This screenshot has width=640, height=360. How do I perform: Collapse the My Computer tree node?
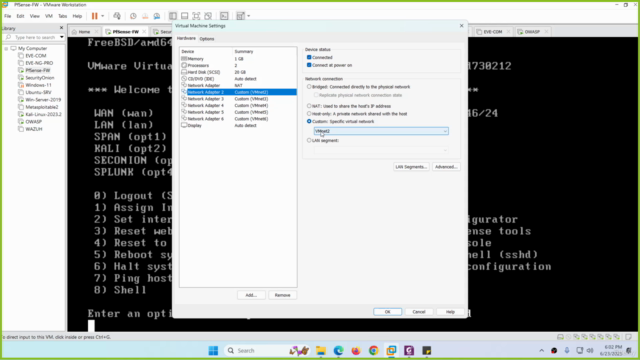coord(6,48)
